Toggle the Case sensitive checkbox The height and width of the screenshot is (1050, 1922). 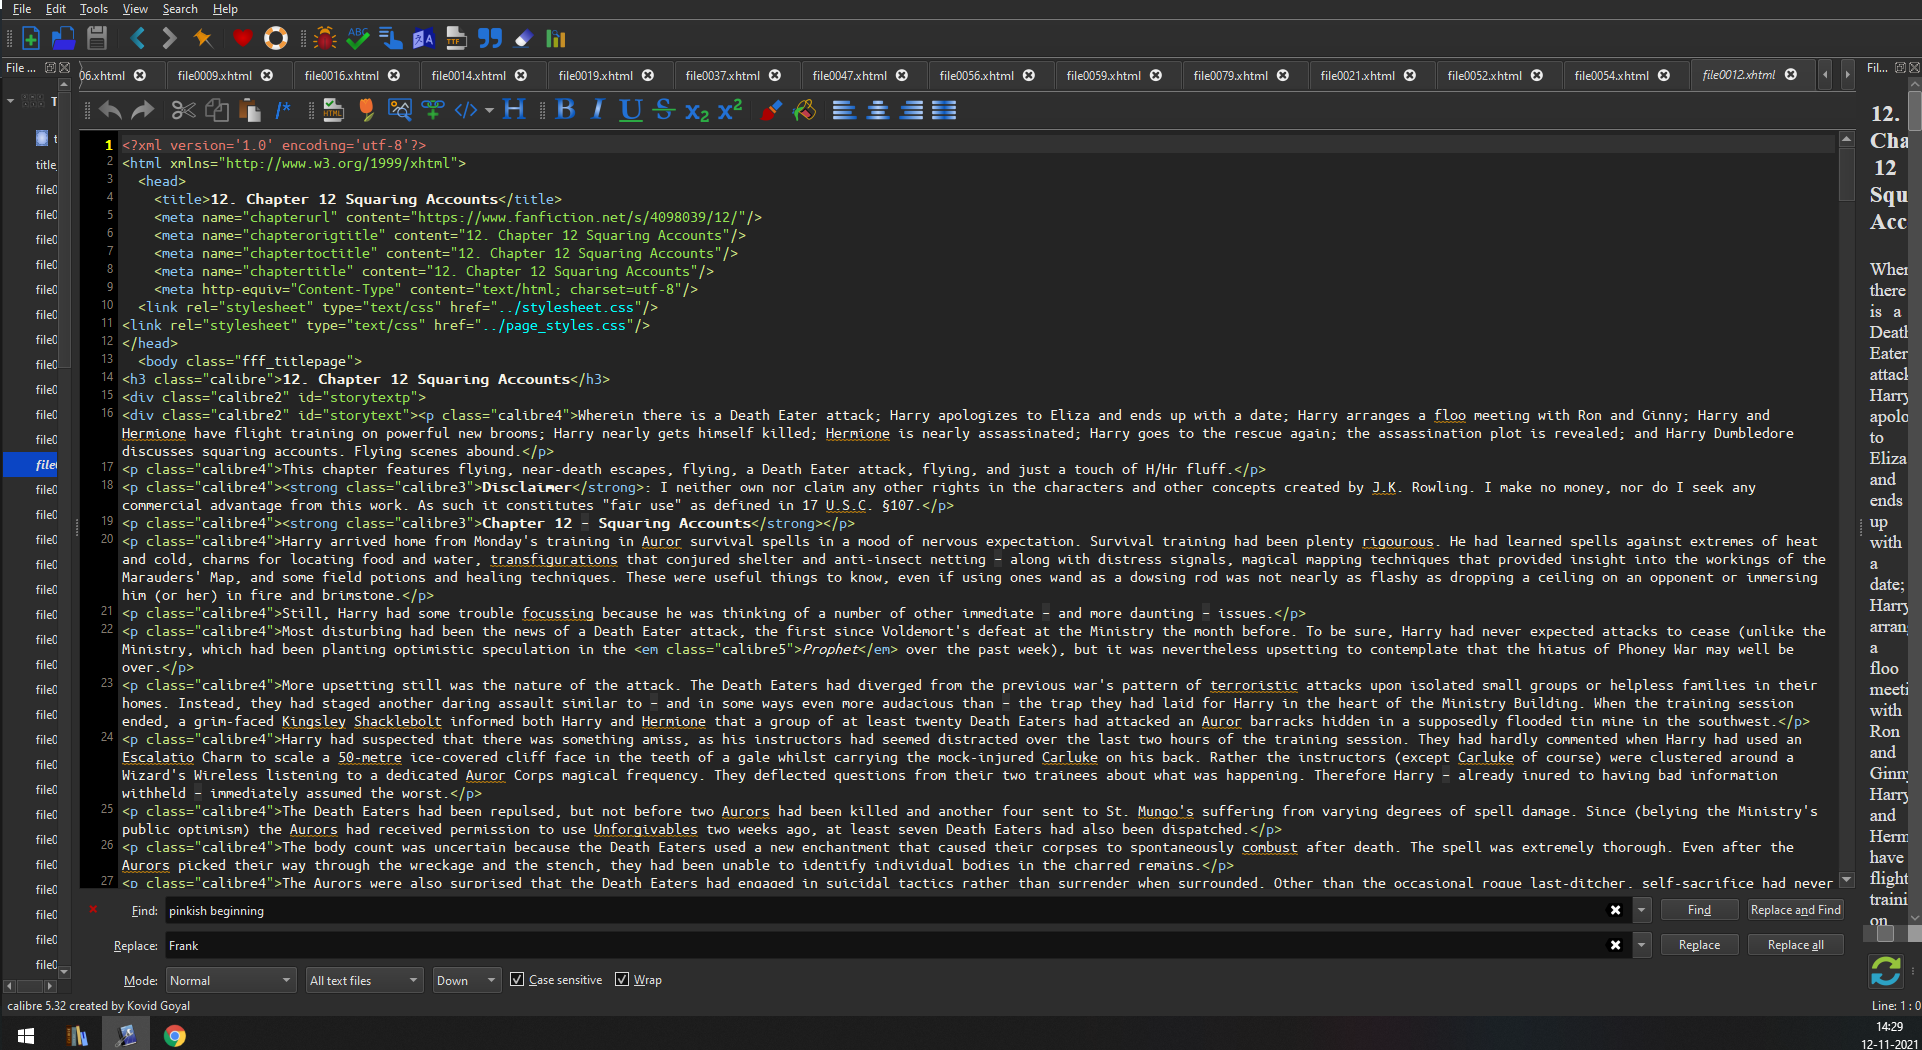pos(517,980)
